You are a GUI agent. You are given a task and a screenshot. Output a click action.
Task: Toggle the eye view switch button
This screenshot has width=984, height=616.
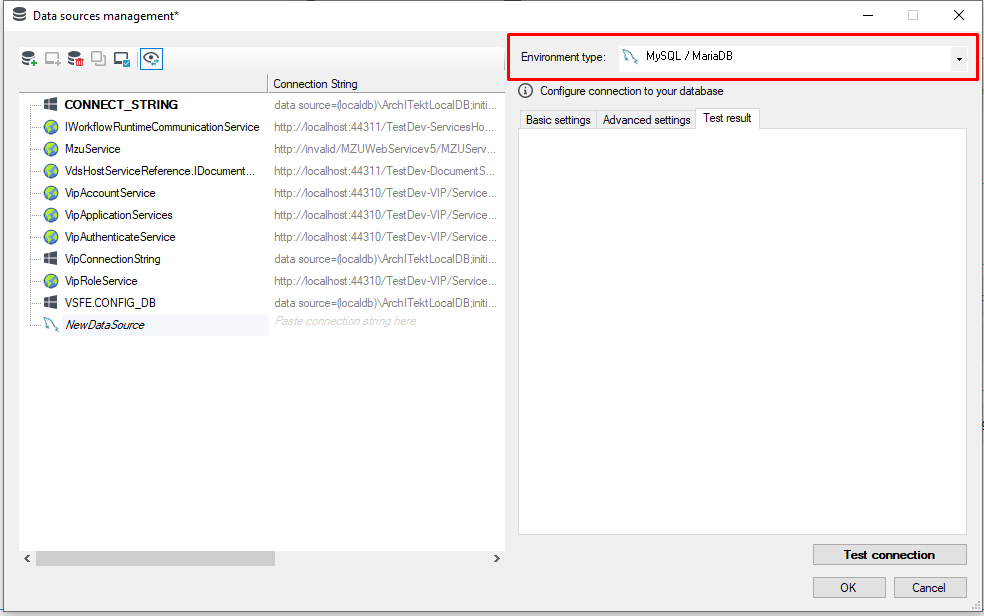tap(151, 59)
